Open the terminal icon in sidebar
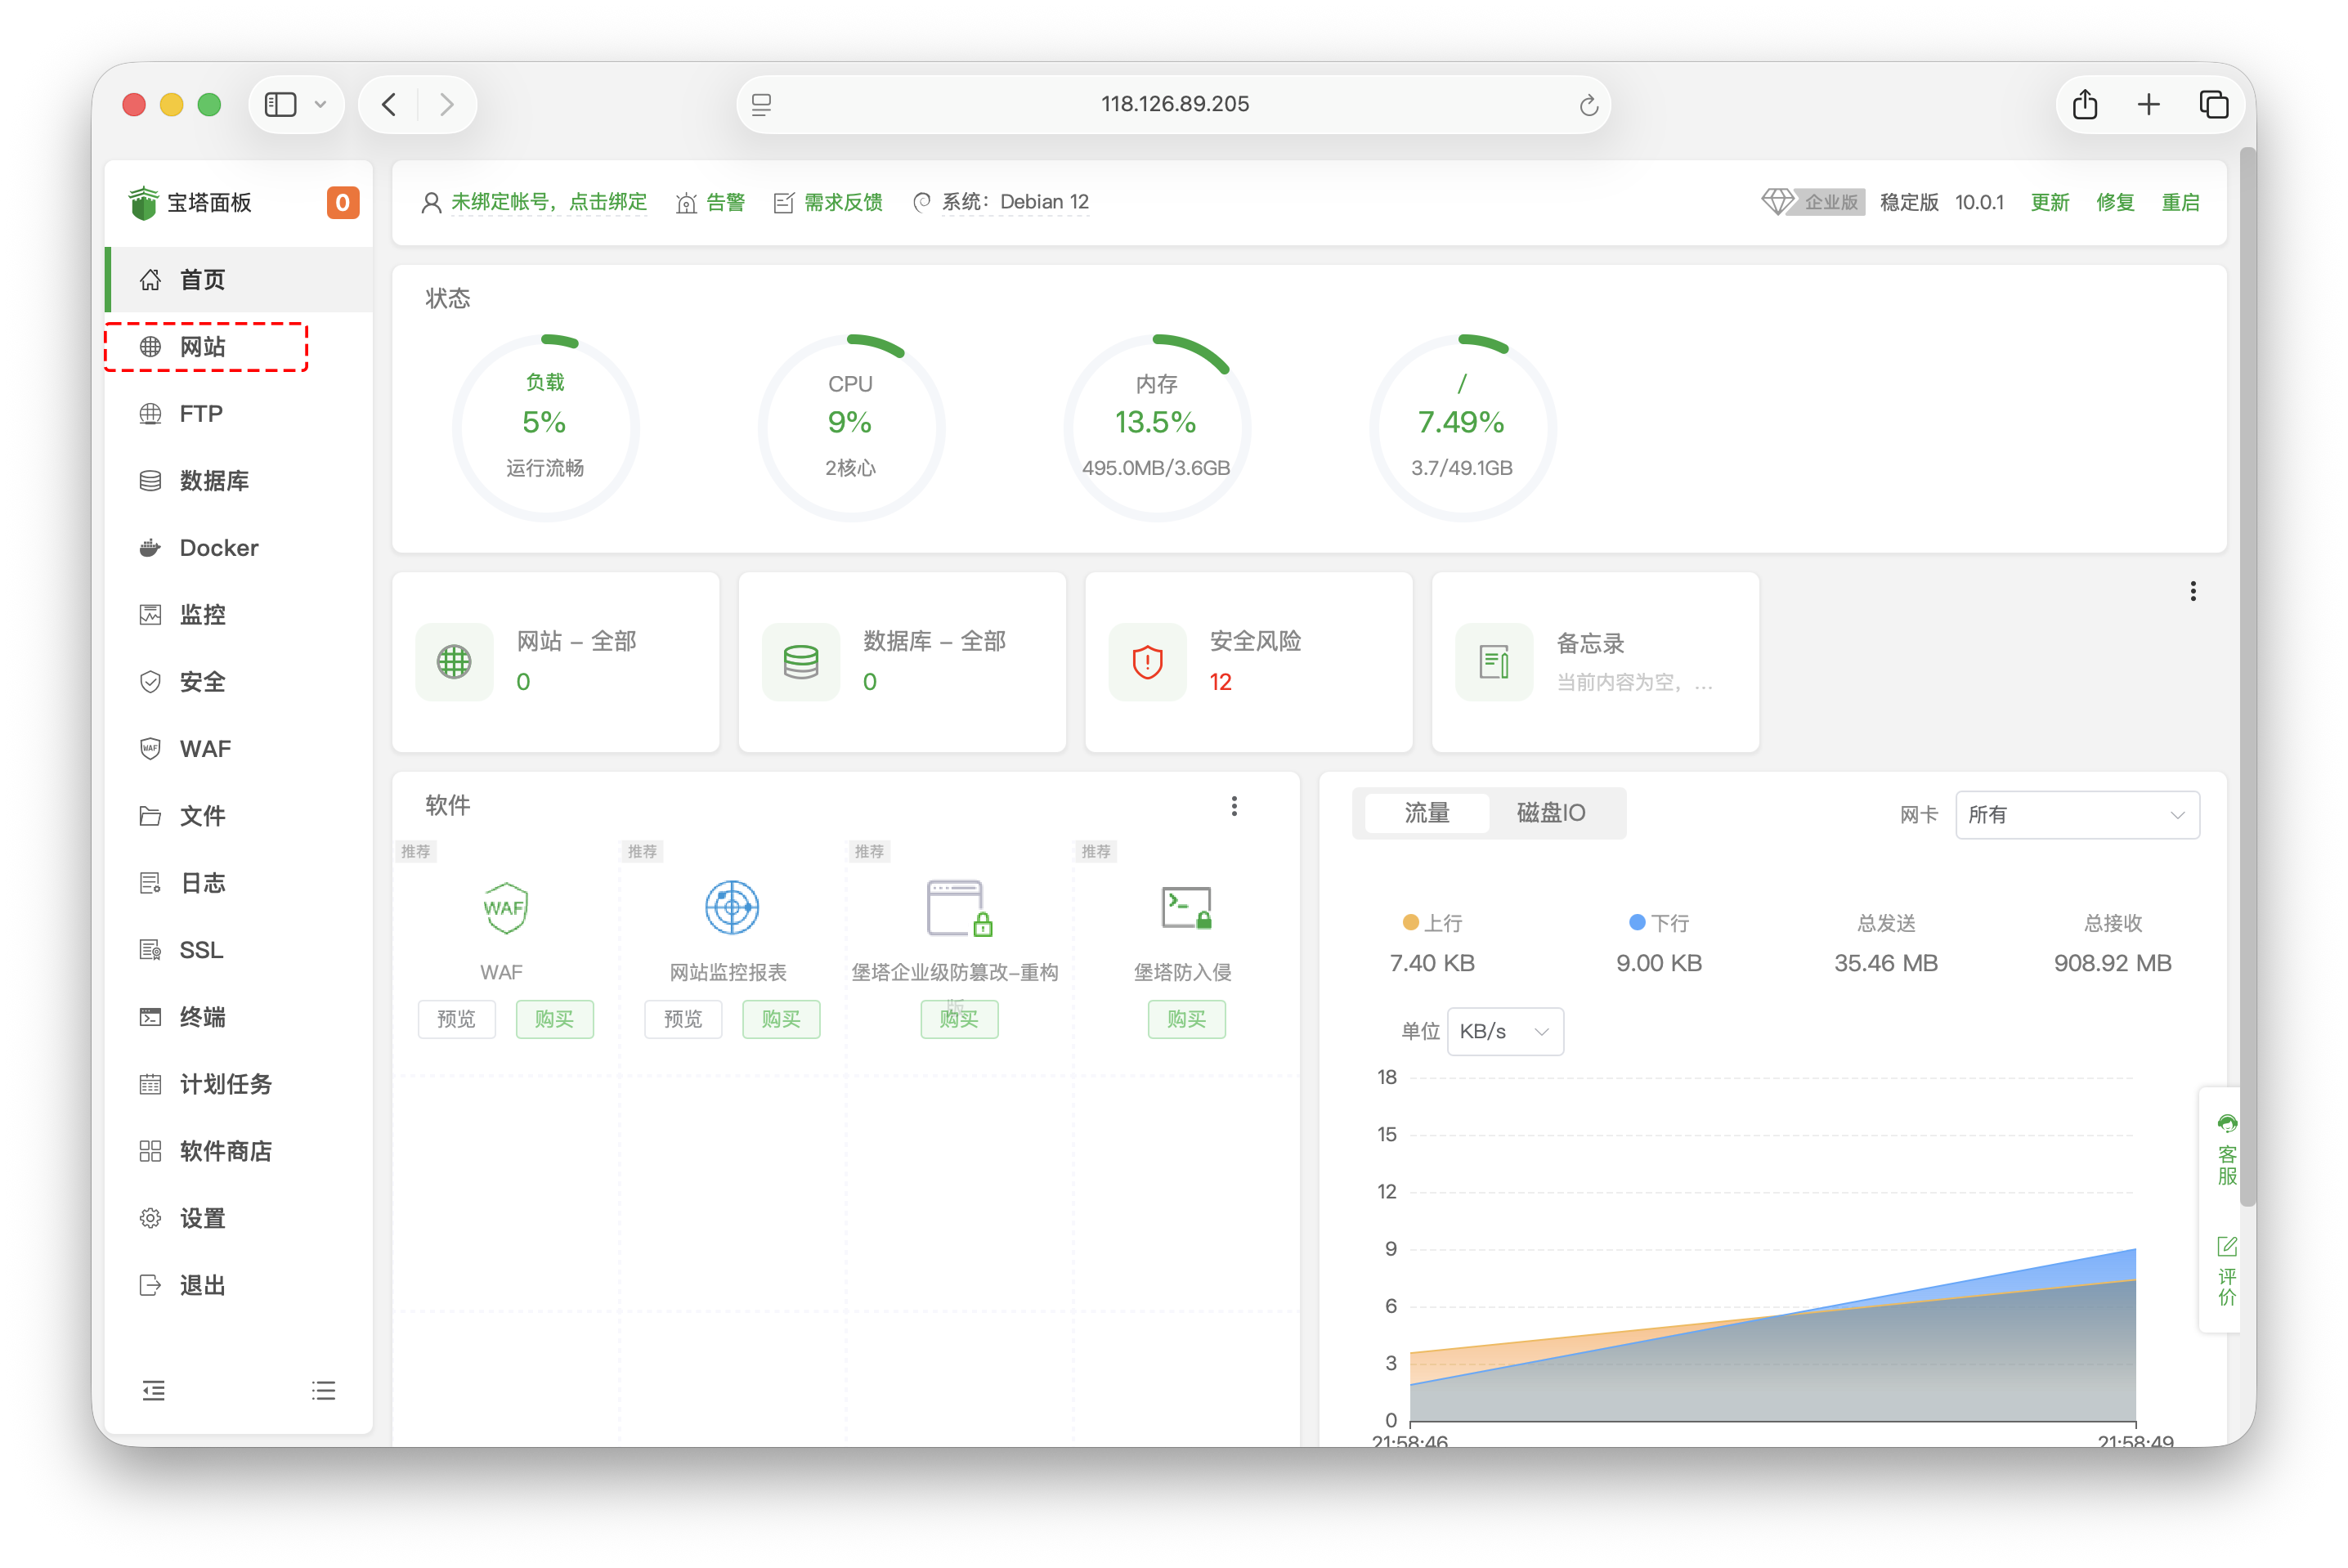 pos(150,1017)
